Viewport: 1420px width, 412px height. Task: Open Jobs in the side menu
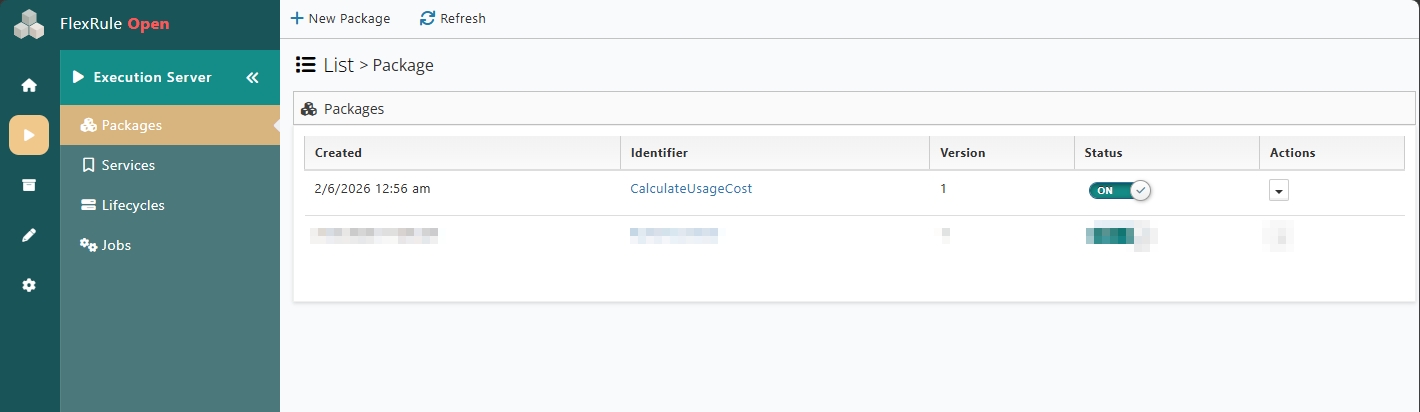[170, 245]
